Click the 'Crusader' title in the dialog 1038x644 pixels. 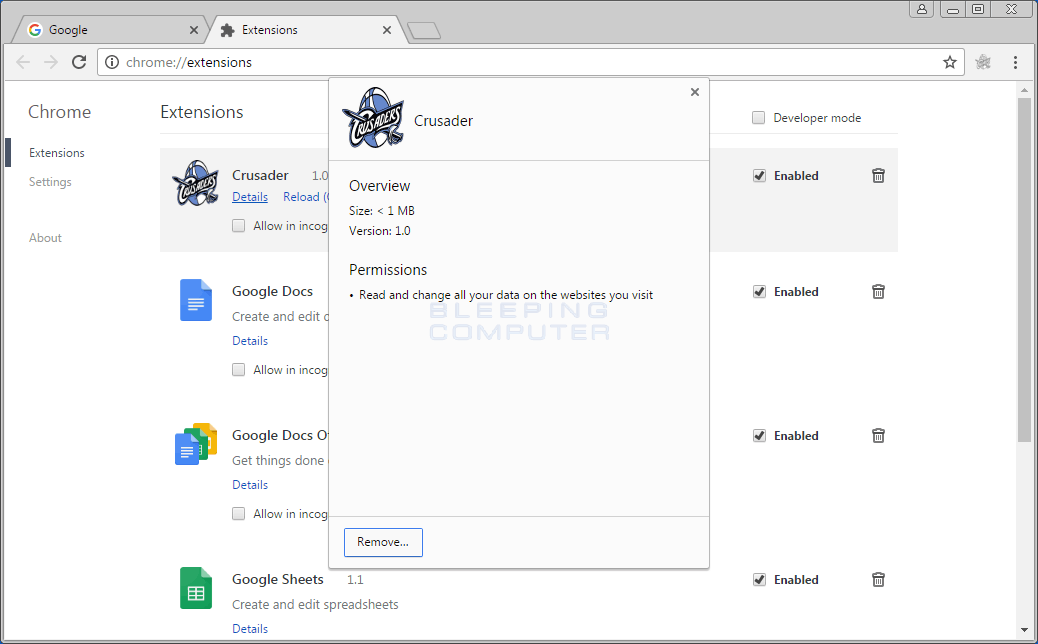point(444,121)
